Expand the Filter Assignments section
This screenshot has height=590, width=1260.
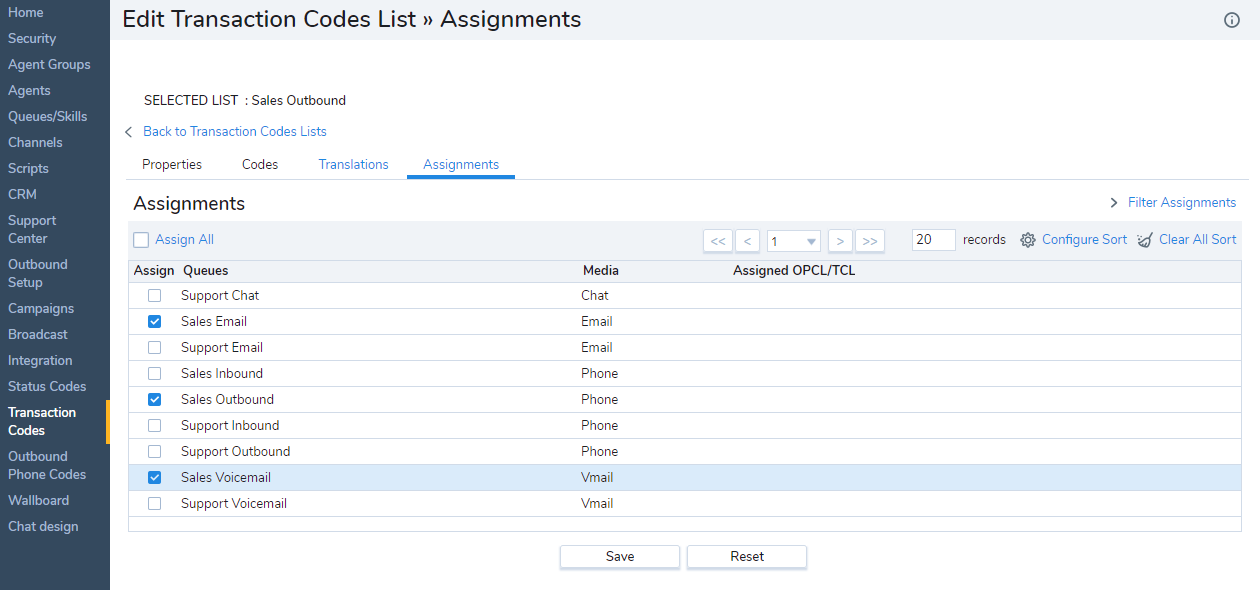(x=1114, y=203)
